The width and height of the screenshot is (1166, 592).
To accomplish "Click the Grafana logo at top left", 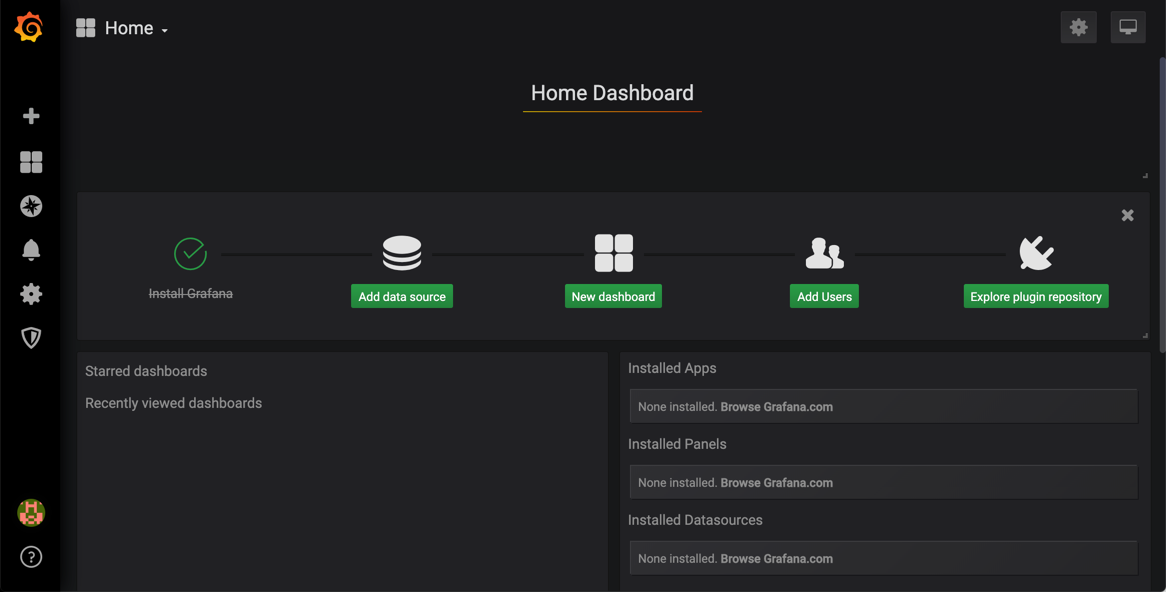I will [x=29, y=27].
